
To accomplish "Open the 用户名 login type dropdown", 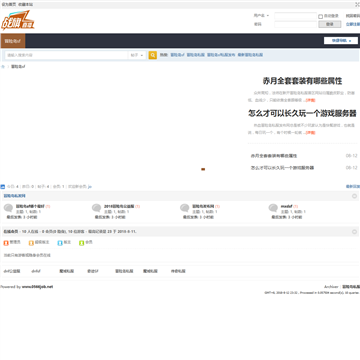I will point(261,16).
